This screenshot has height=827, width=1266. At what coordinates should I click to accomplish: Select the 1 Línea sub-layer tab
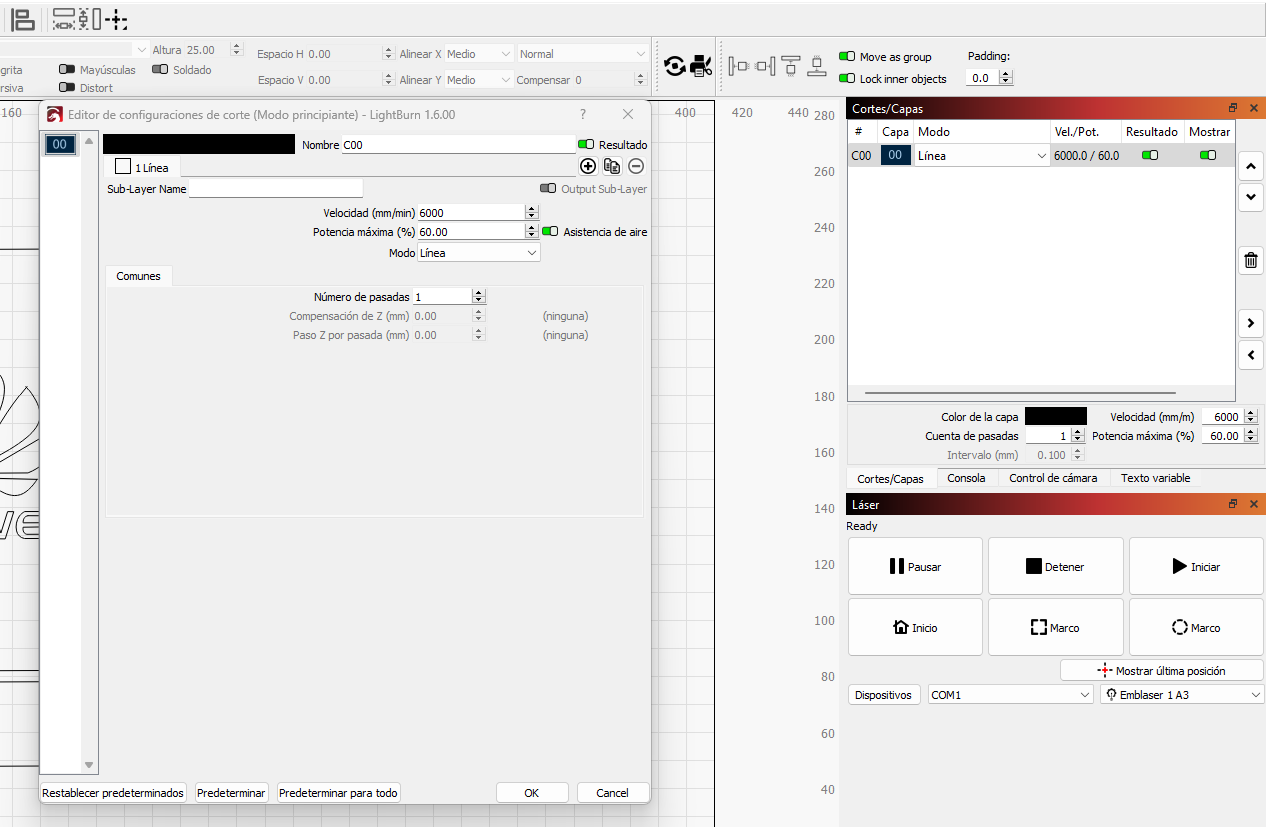click(x=142, y=167)
